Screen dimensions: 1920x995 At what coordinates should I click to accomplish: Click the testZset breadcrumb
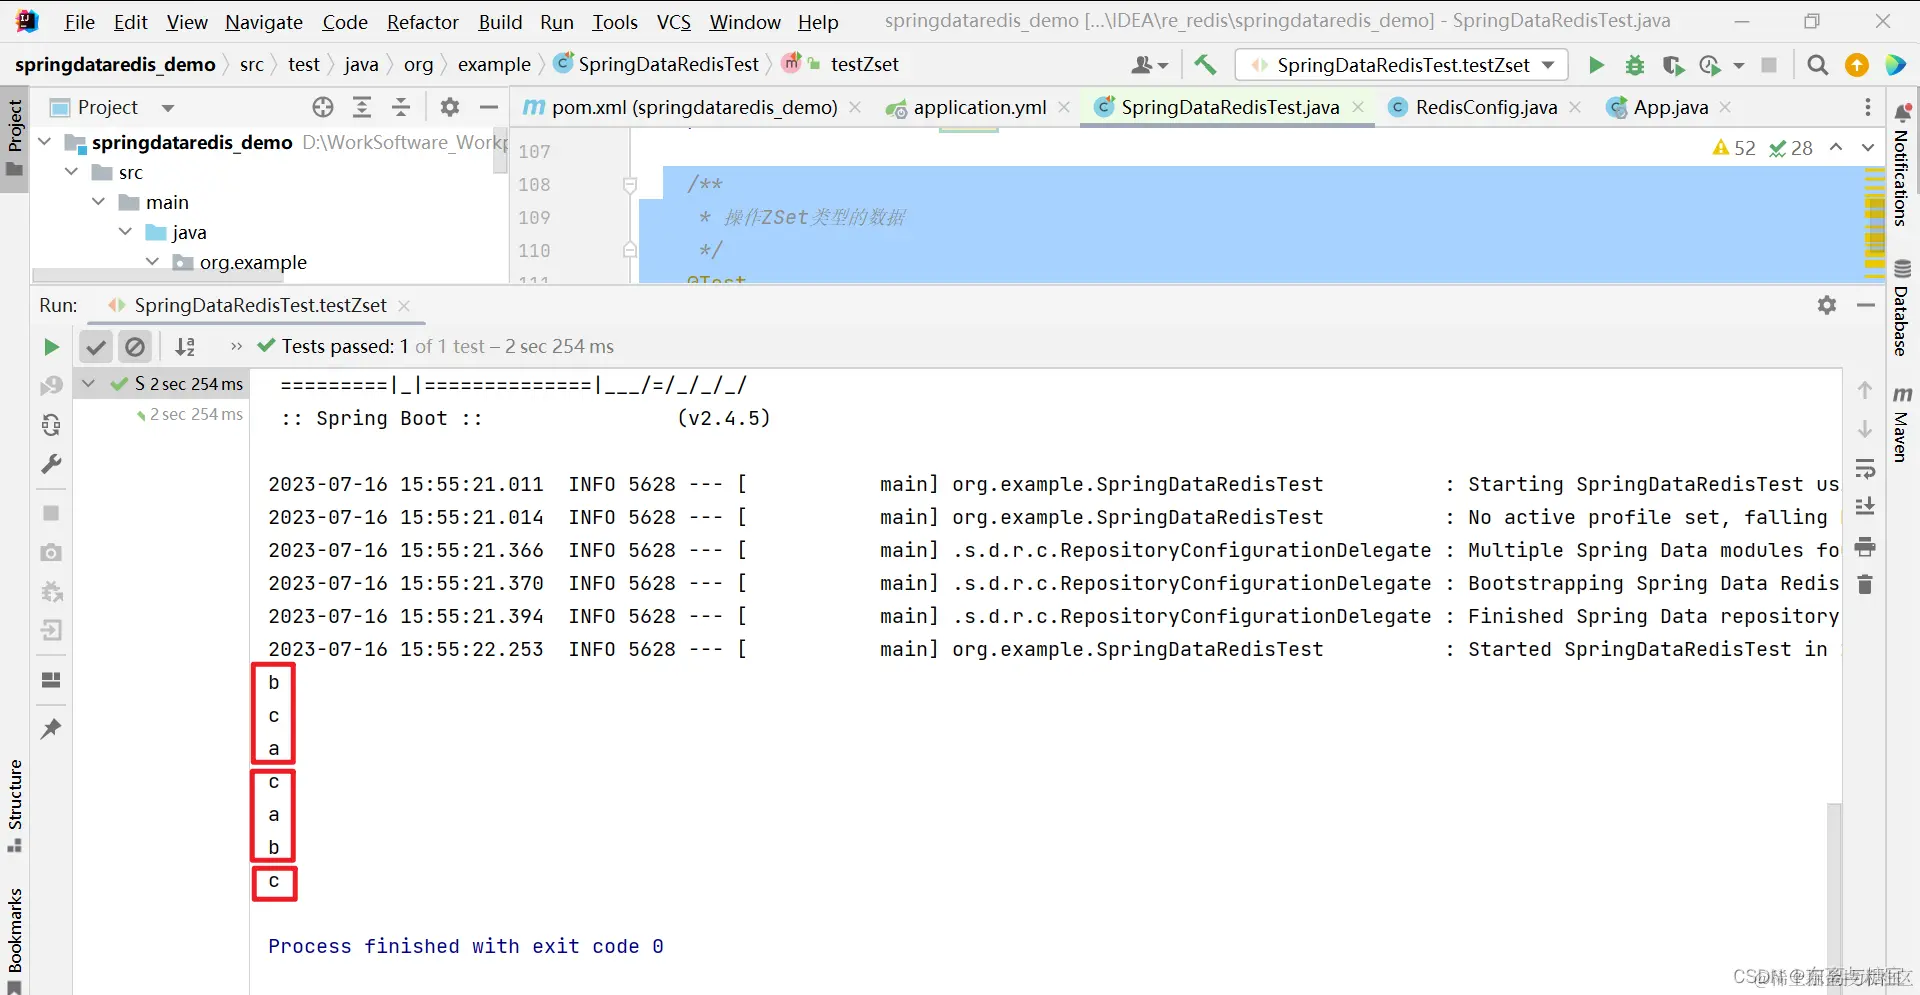pyautogui.click(x=864, y=65)
